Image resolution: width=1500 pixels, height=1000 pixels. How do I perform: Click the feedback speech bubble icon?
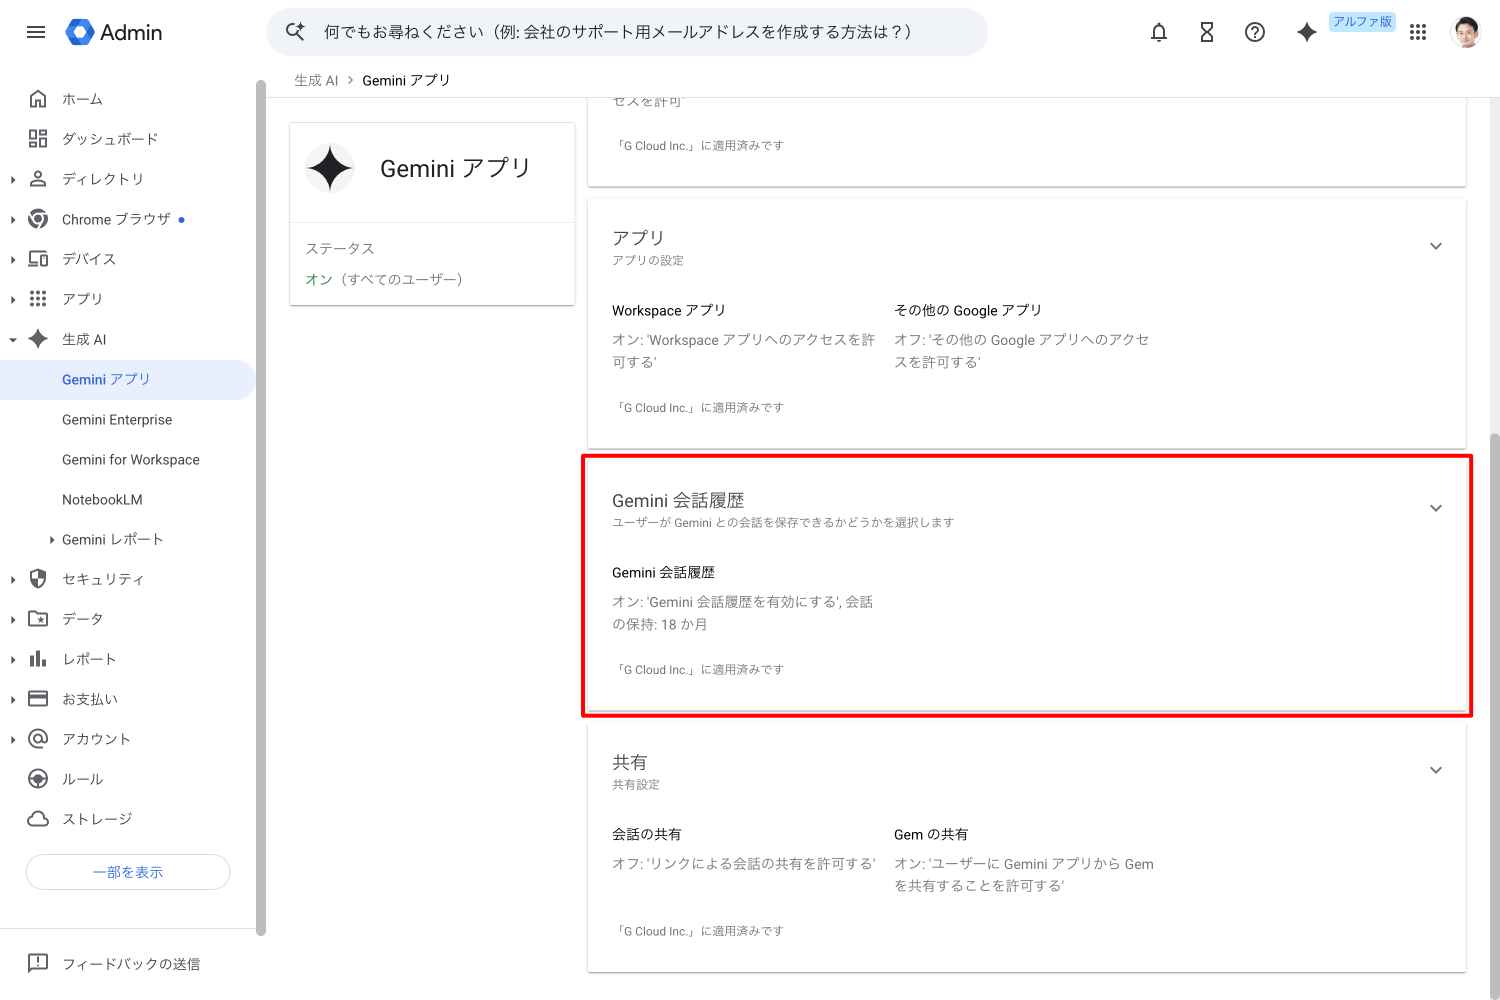38,963
